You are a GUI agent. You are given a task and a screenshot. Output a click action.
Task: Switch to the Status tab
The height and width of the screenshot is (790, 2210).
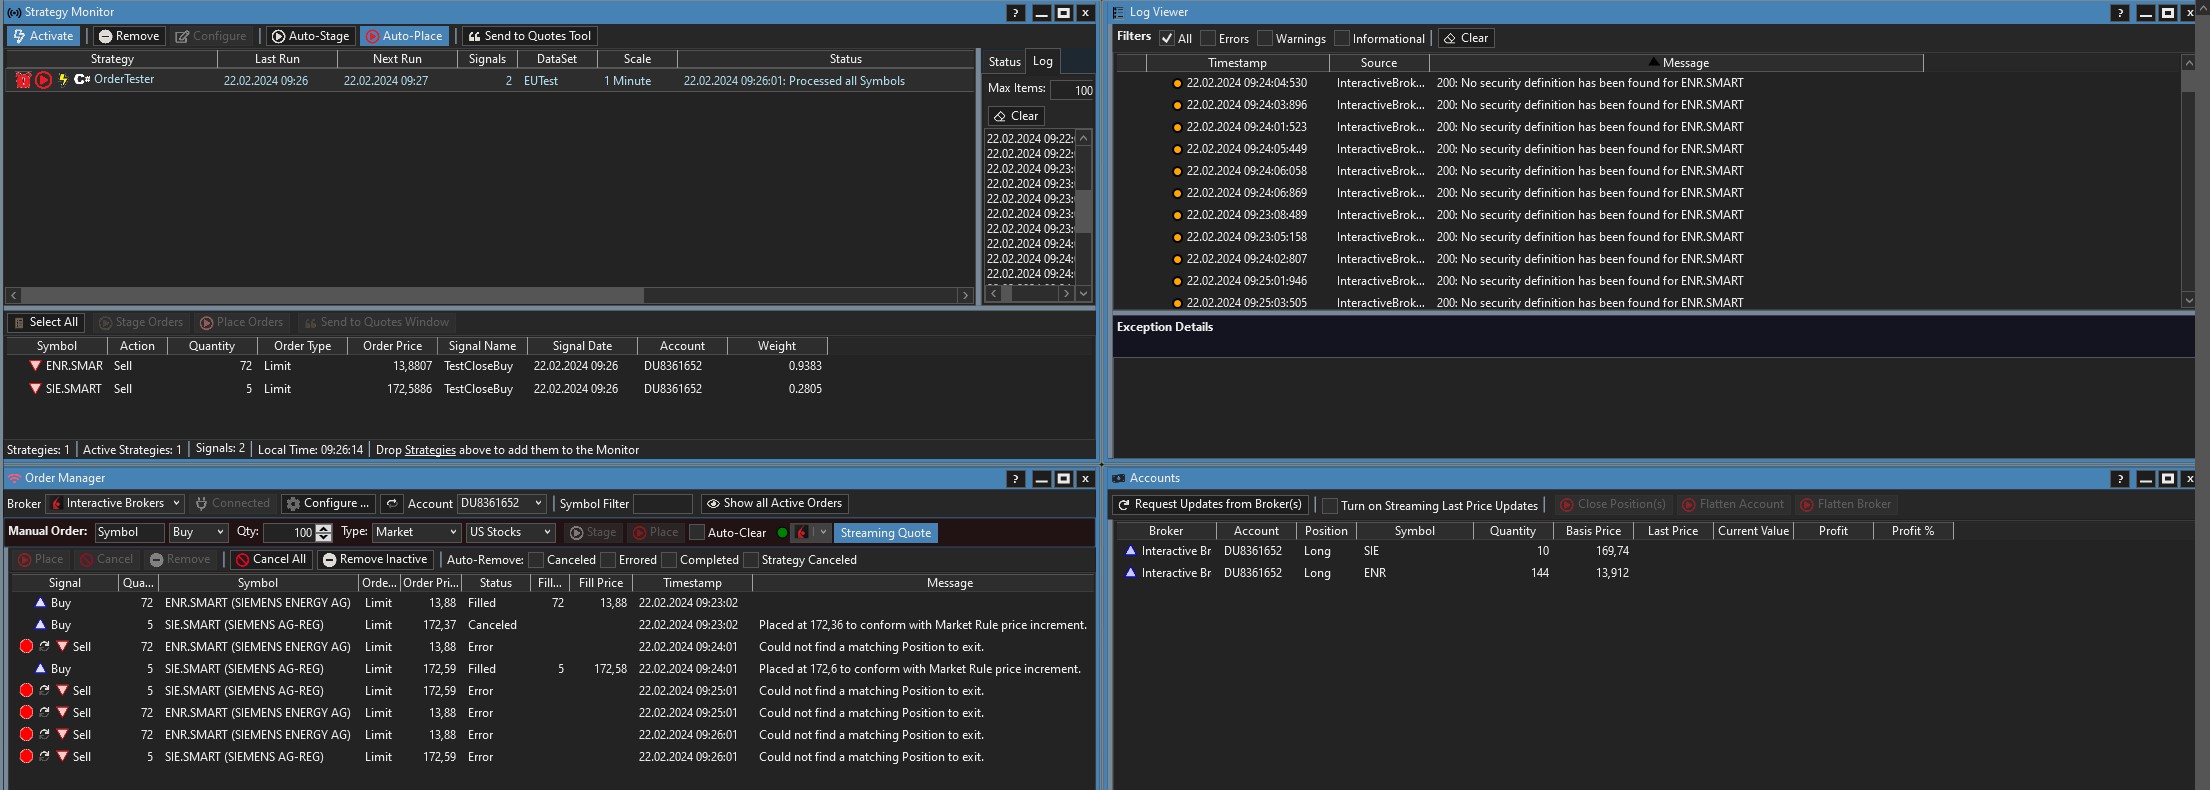pos(1004,62)
